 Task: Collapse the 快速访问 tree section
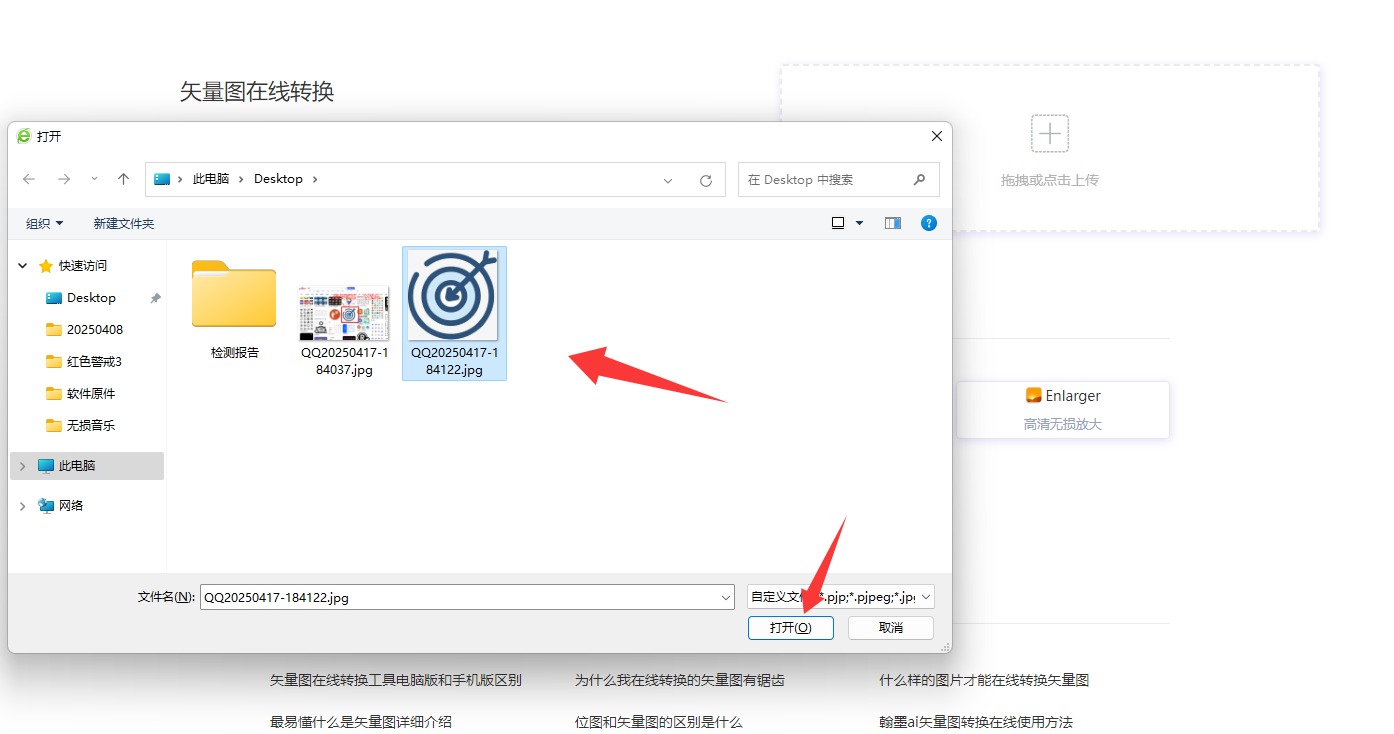pyautogui.click(x=23, y=266)
